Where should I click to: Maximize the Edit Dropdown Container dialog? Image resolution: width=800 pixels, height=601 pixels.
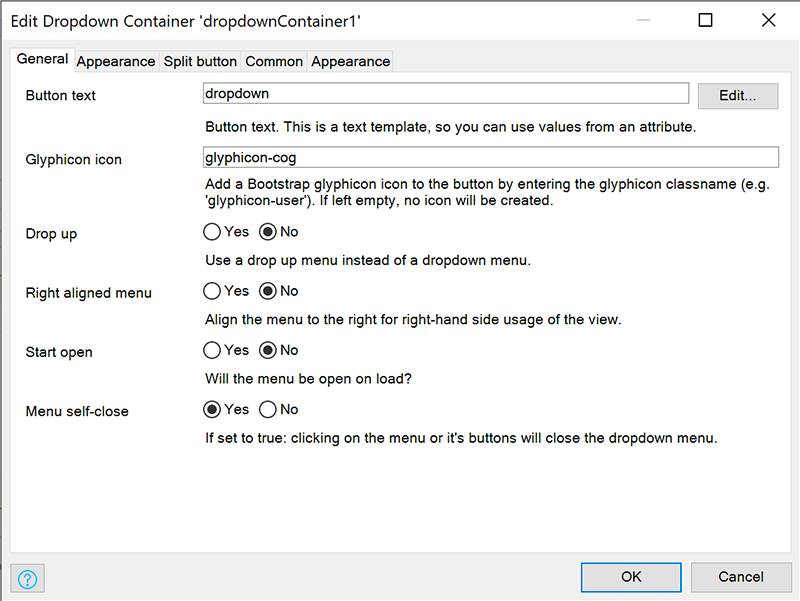705,20
